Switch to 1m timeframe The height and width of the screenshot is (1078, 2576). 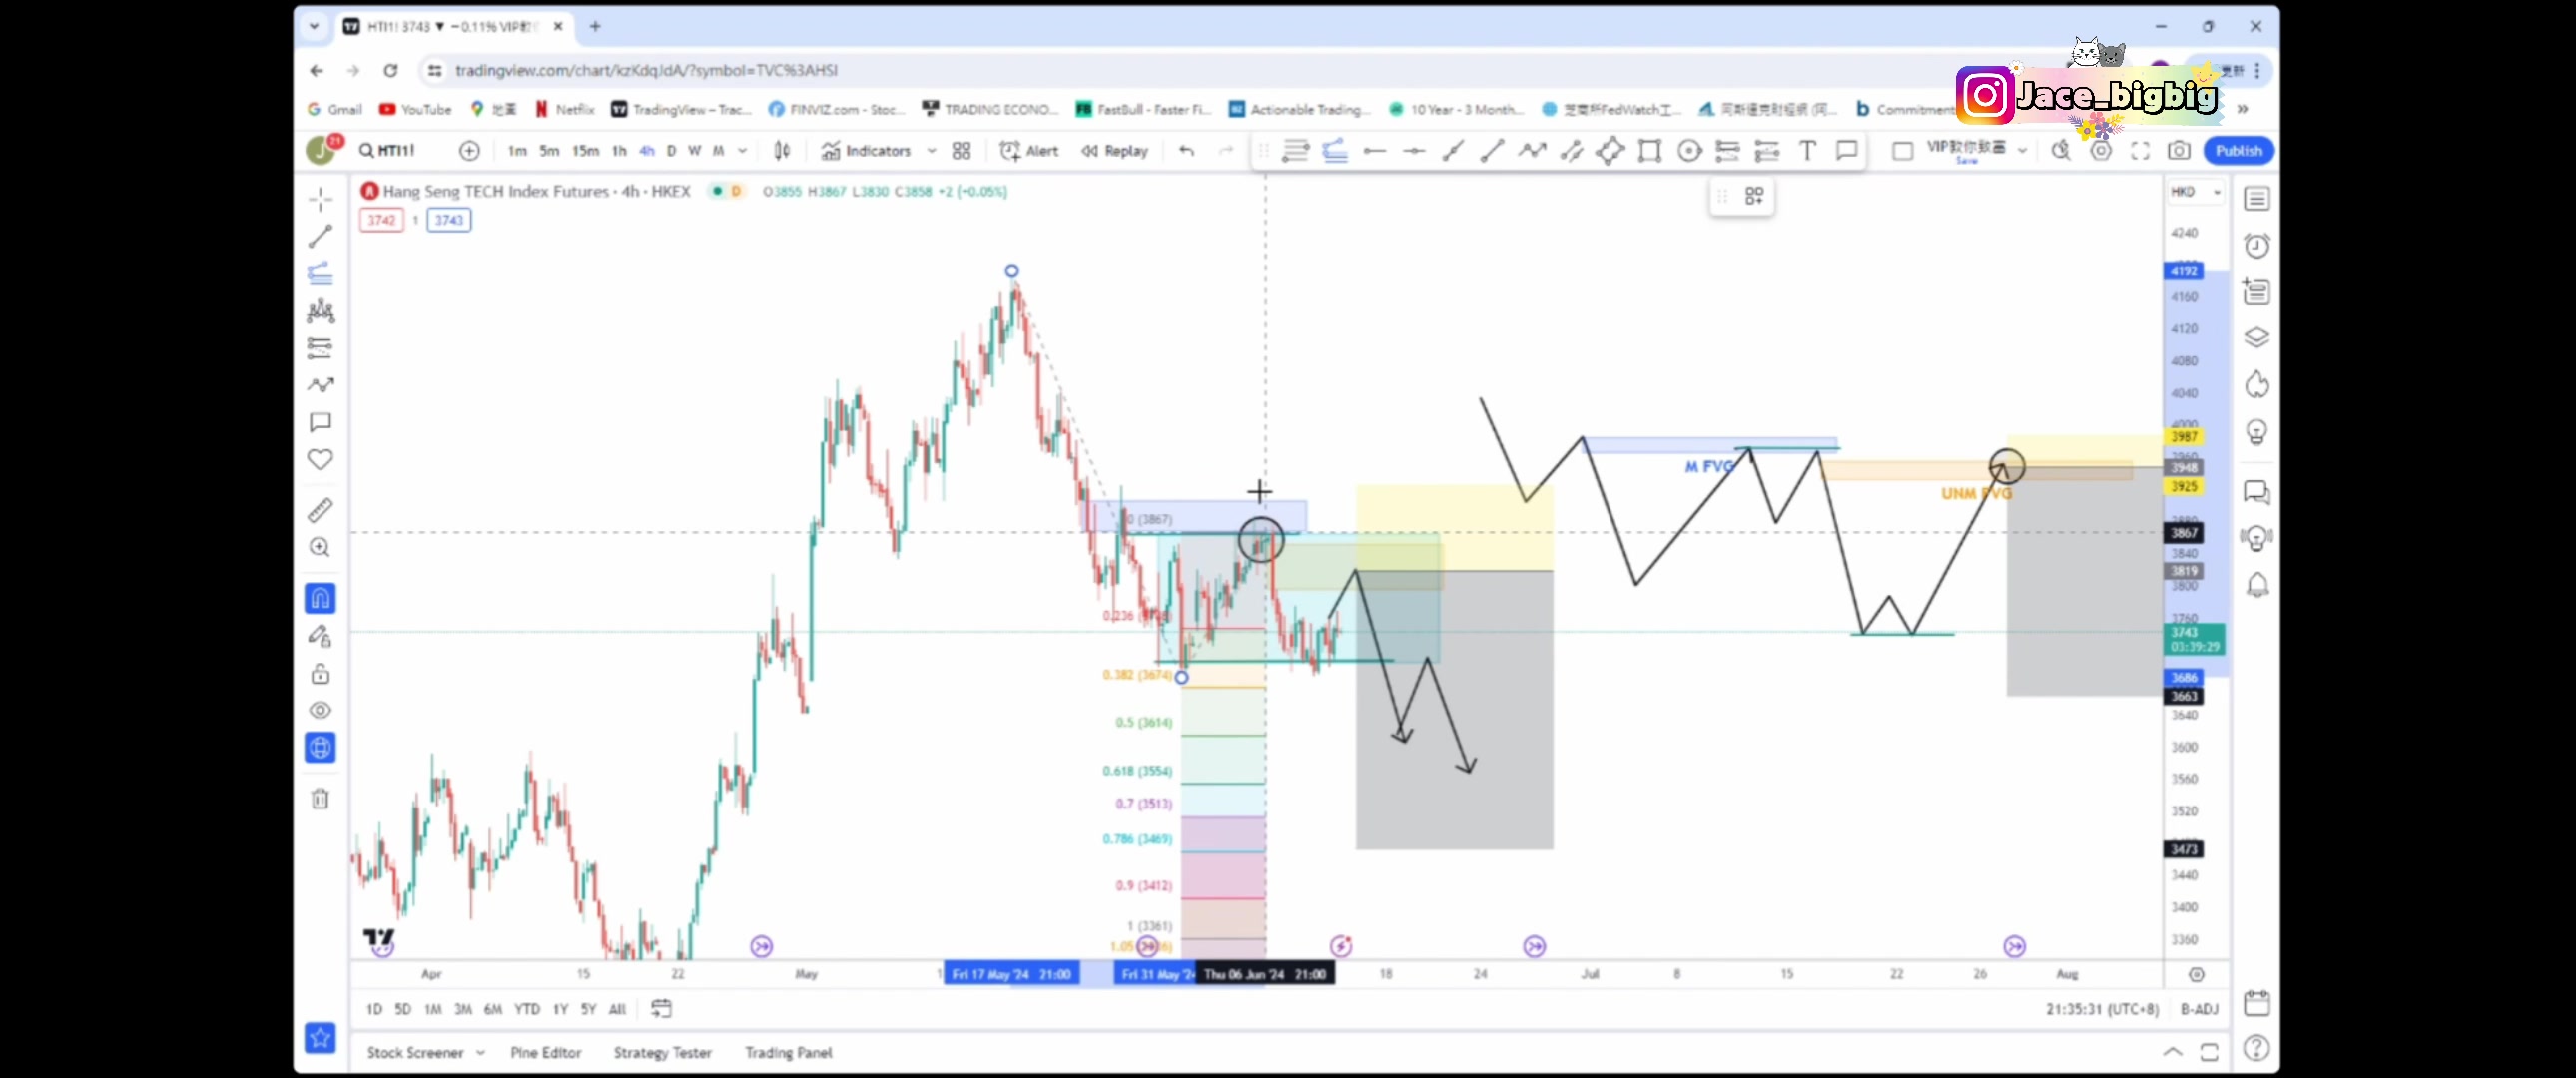(517, 150)
